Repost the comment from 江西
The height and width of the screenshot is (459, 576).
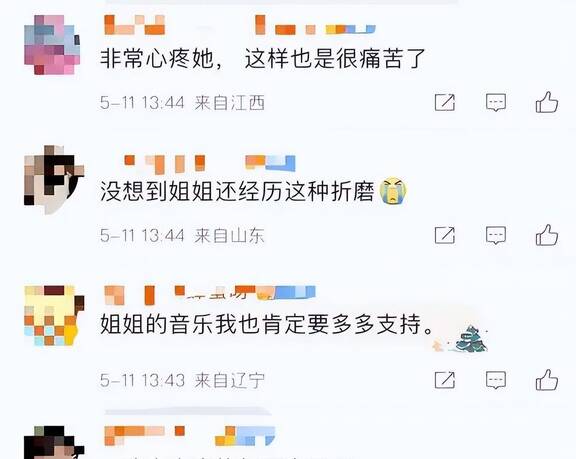(445, 102)
